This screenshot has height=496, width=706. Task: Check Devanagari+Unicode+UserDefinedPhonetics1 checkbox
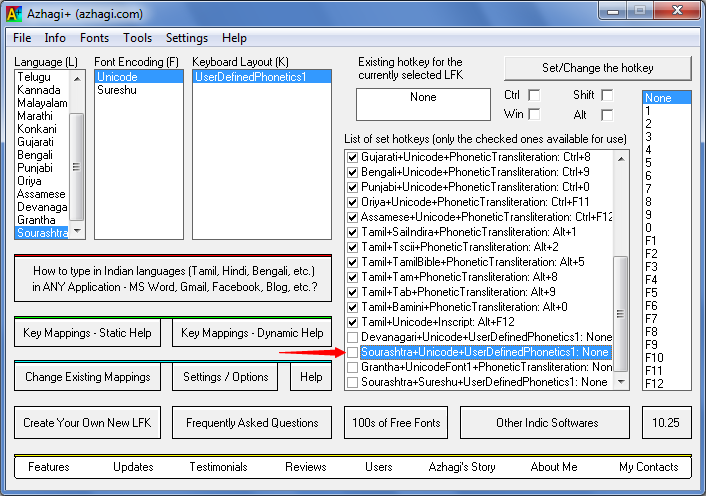(x=353, y=337)
